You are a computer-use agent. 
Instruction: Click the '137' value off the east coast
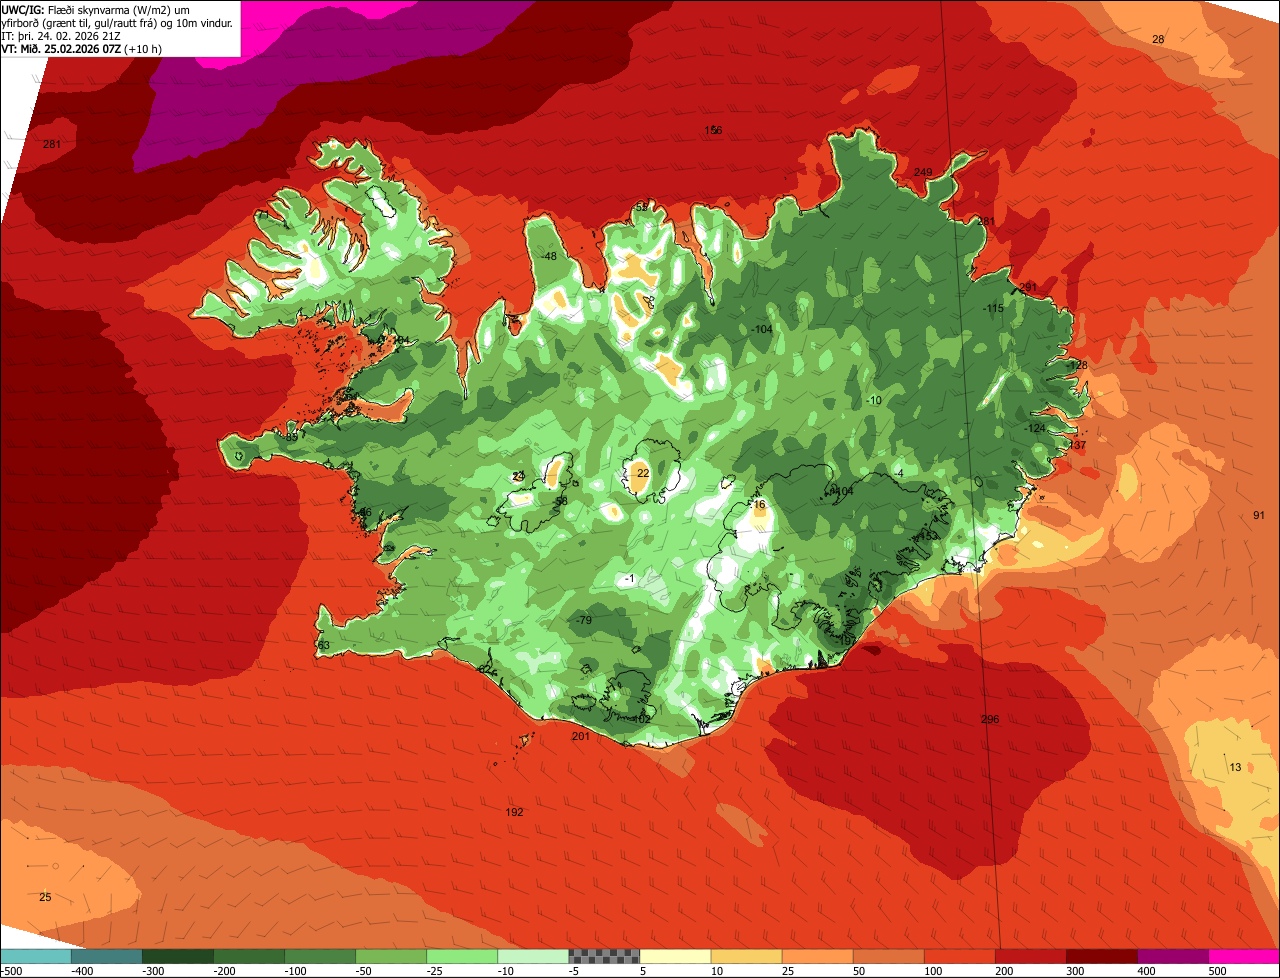1077,445
